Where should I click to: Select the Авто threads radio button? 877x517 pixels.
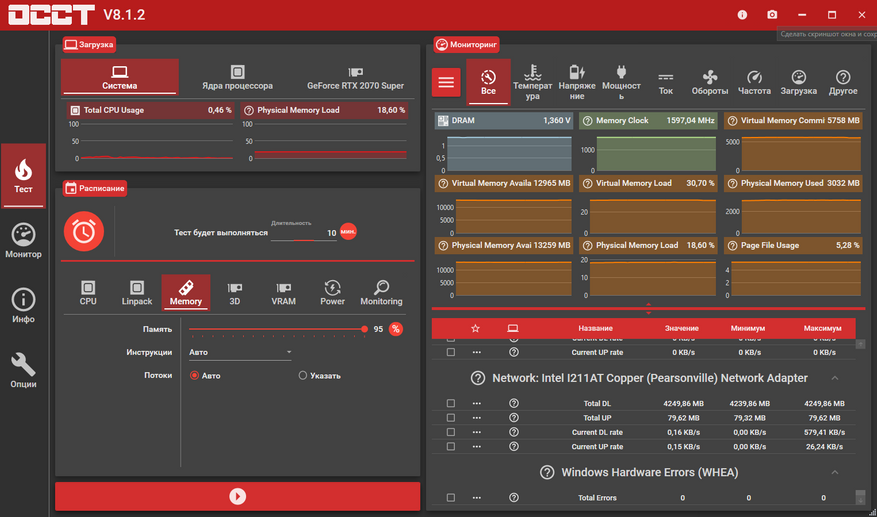[195, 376]
